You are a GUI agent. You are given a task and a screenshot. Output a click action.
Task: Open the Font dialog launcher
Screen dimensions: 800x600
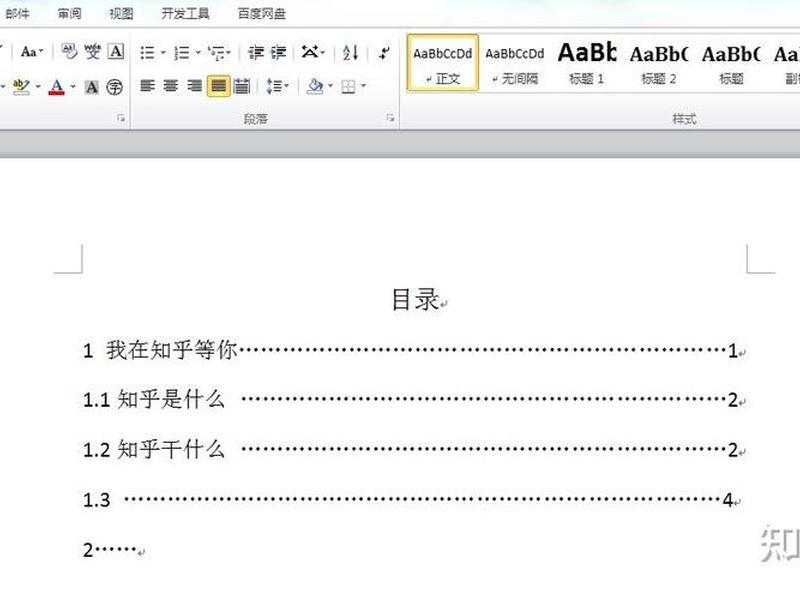coord(121,118)
